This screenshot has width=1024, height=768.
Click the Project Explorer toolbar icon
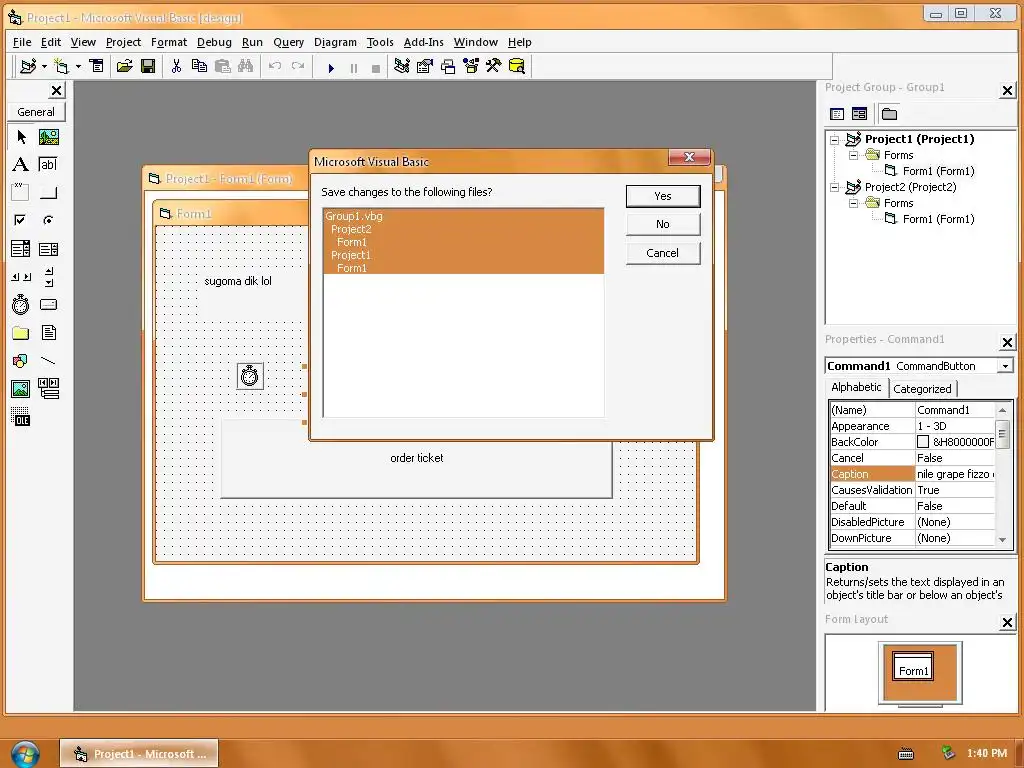tap(402, 66)
